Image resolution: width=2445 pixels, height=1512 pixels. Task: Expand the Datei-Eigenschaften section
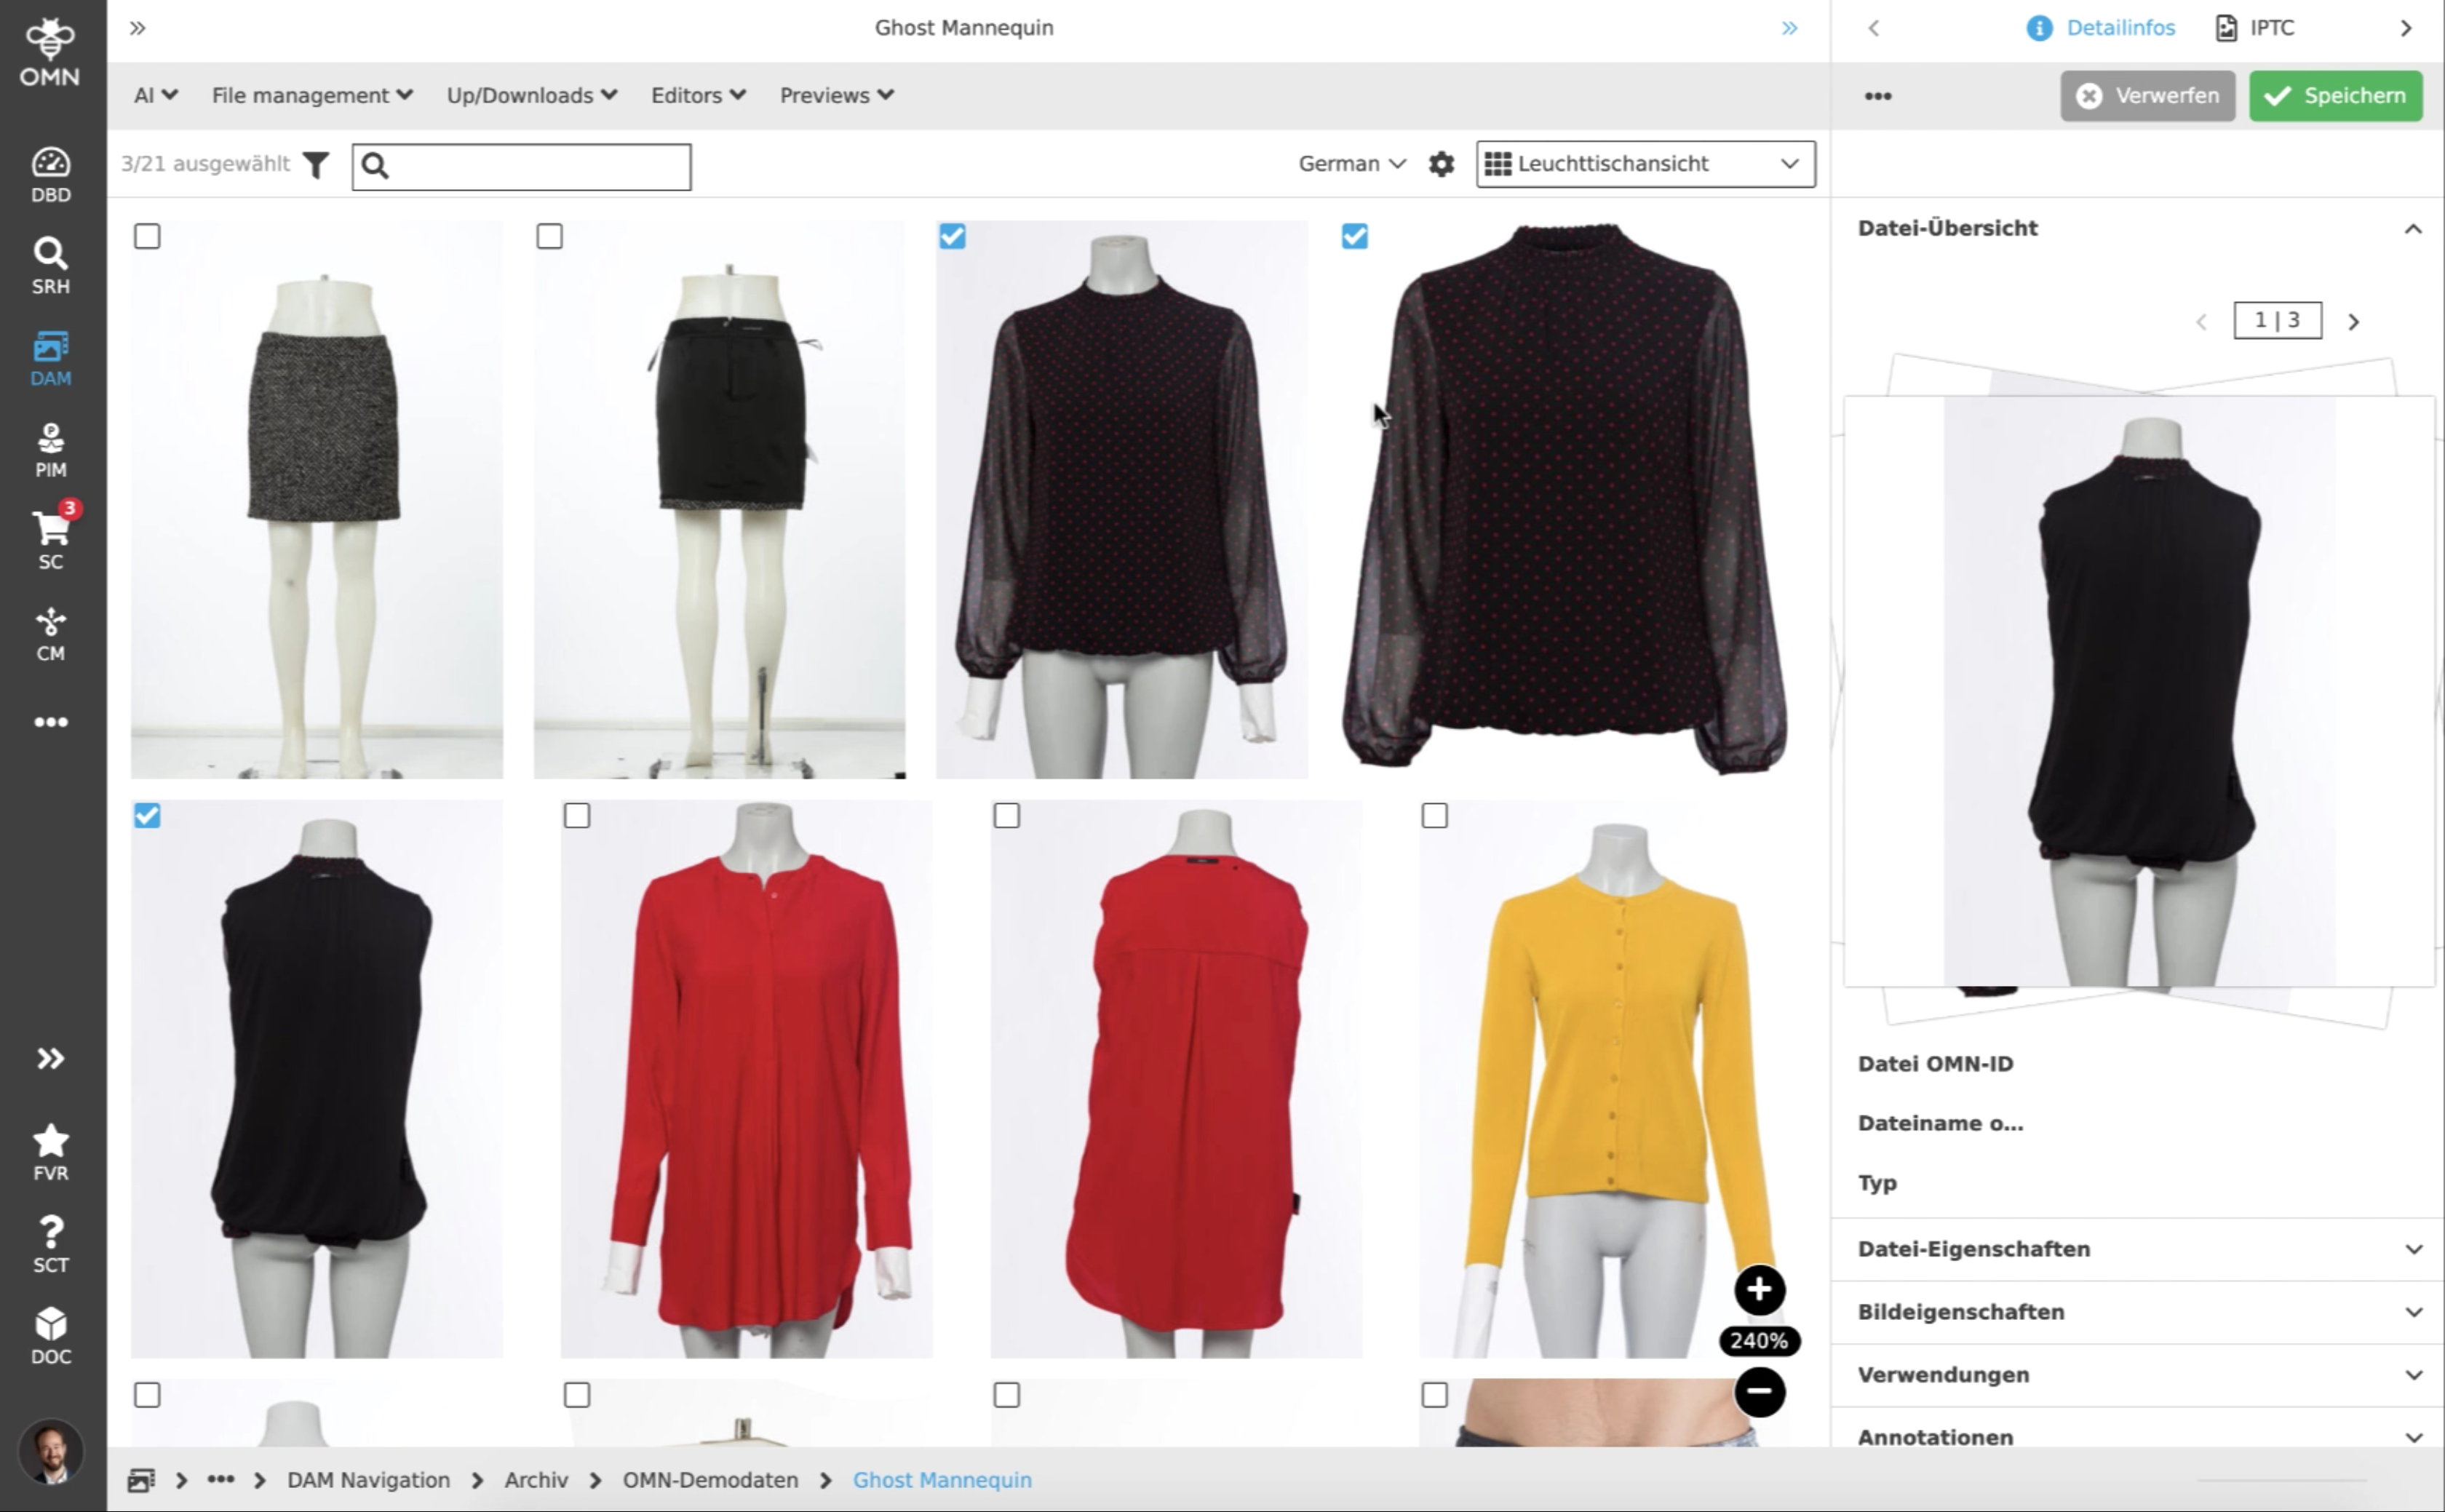pyautogui.click(x=2136, y=1249)
